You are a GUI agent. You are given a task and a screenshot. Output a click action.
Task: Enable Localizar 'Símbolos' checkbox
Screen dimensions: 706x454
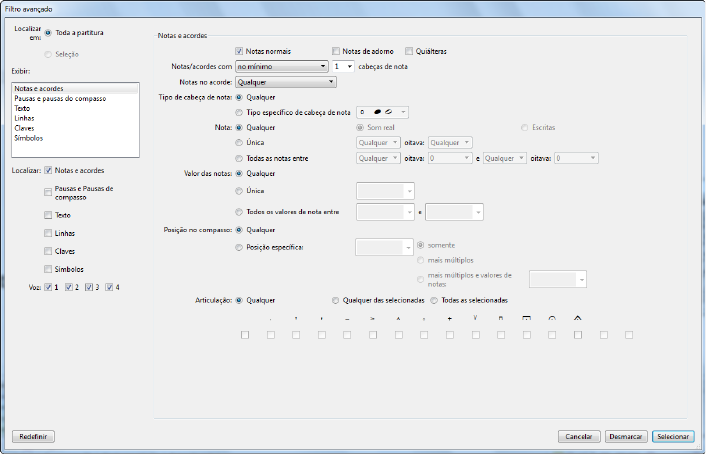pos(48,269)
